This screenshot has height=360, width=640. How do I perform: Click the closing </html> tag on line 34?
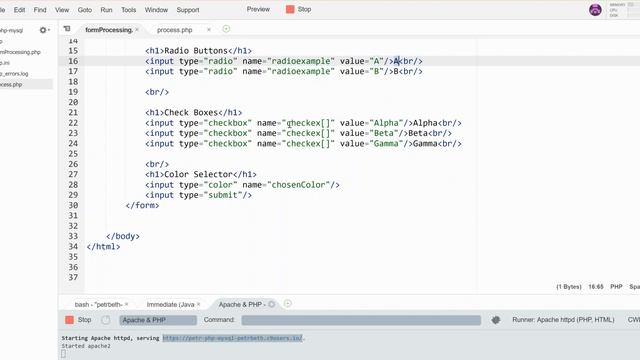tap(103, 247)
